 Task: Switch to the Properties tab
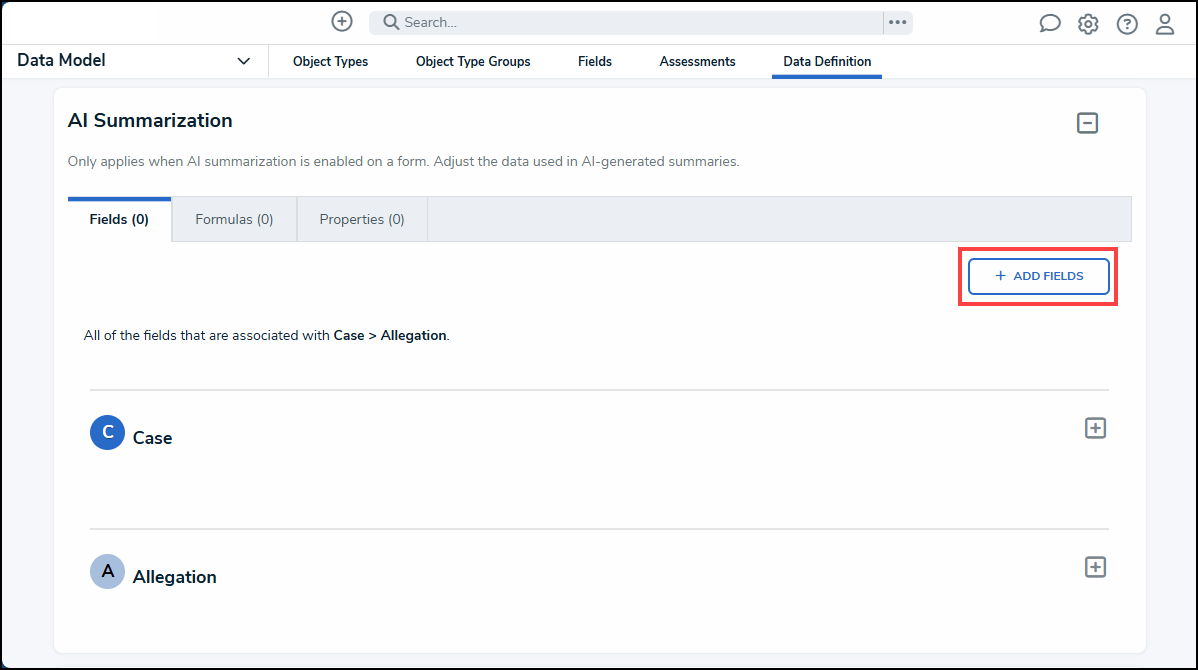click(361, 218)
